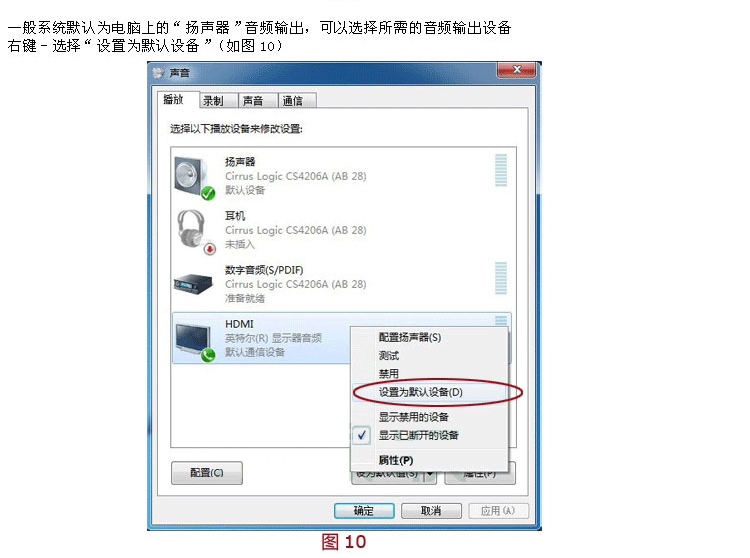Click the 扬声器 volume level meter
Screen dimensions: 750x558
(x=501, y=170)
